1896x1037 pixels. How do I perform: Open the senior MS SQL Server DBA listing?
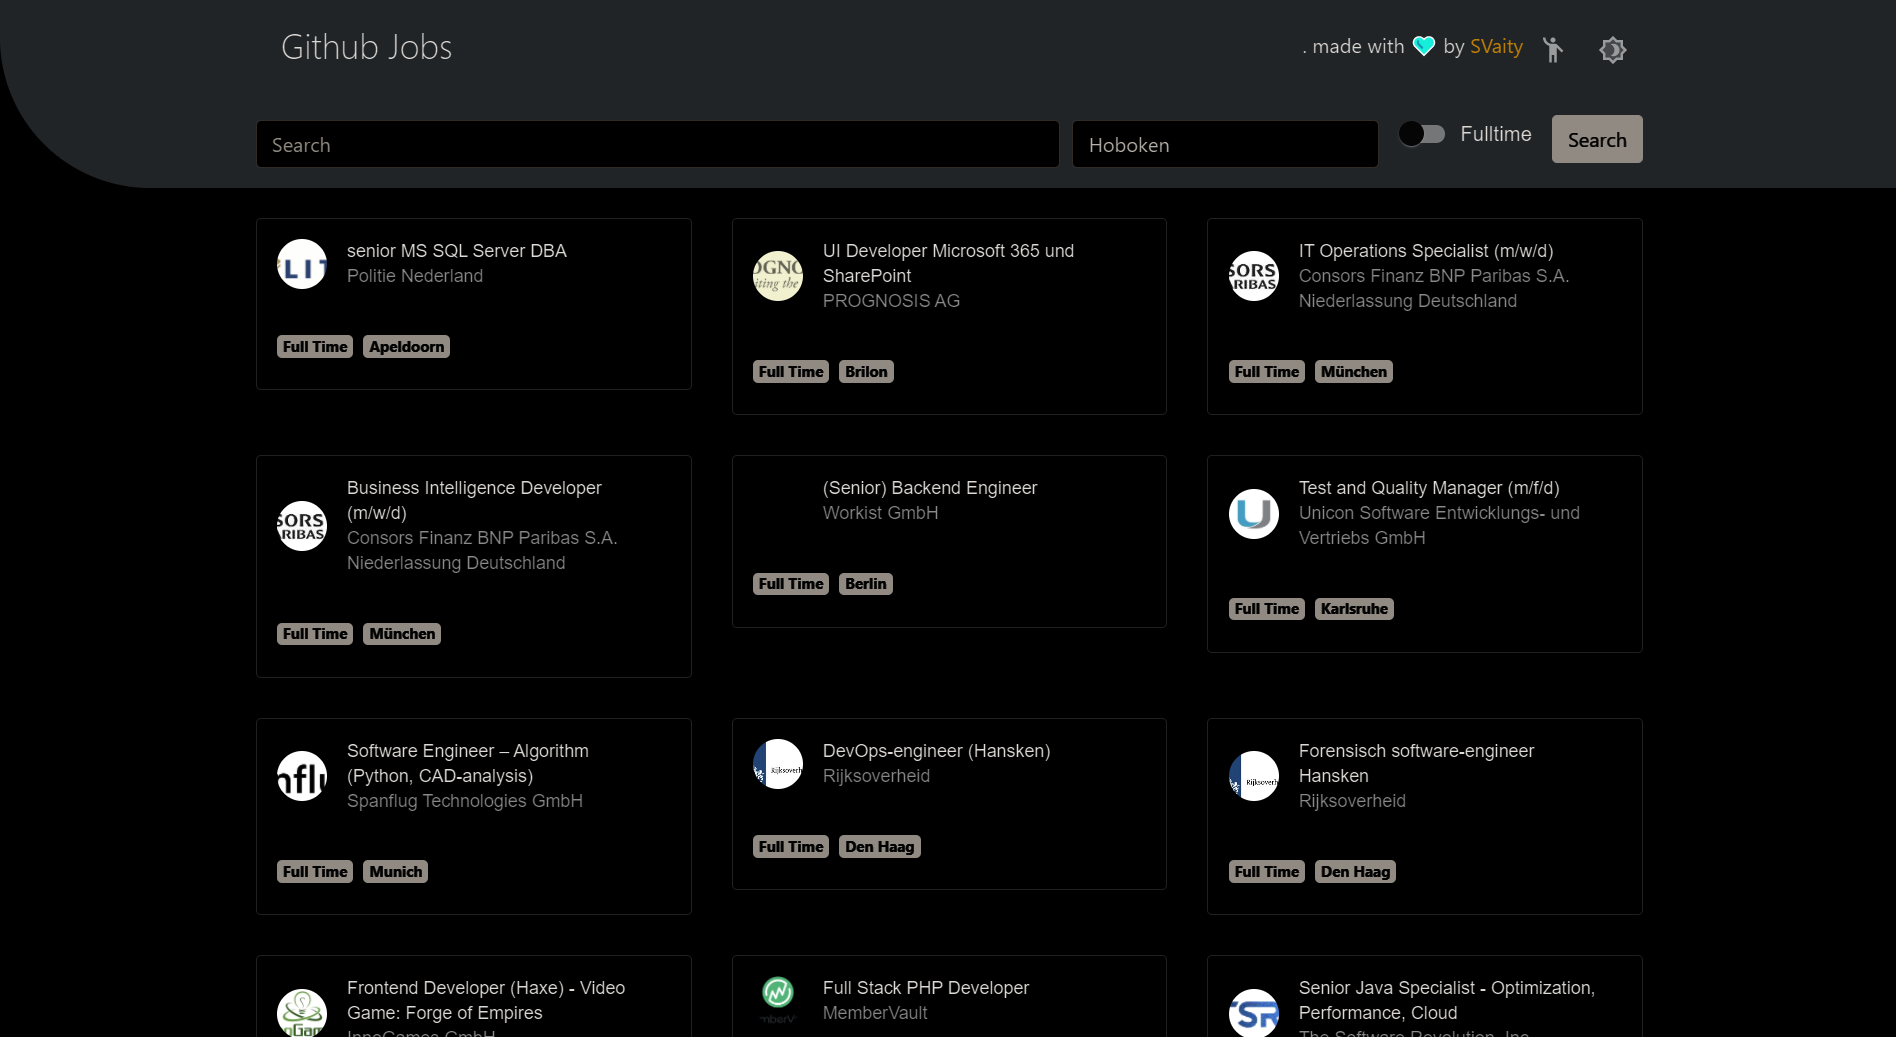tap(456, 251)
